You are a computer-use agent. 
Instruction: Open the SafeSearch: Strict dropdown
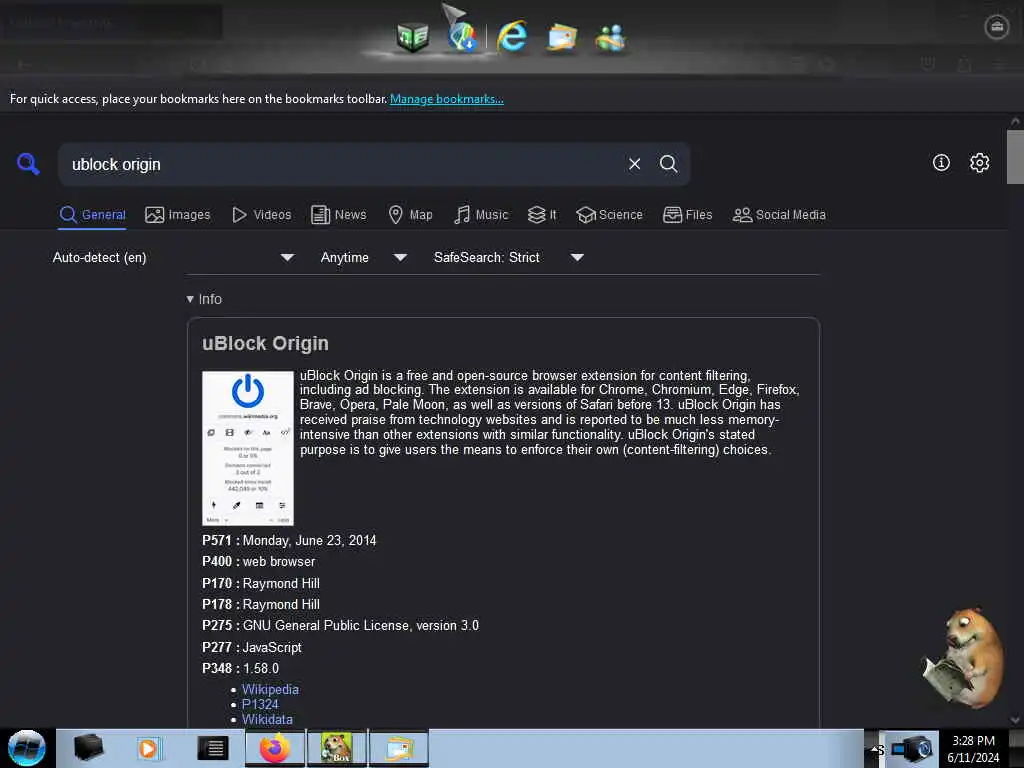click(508, 257)
